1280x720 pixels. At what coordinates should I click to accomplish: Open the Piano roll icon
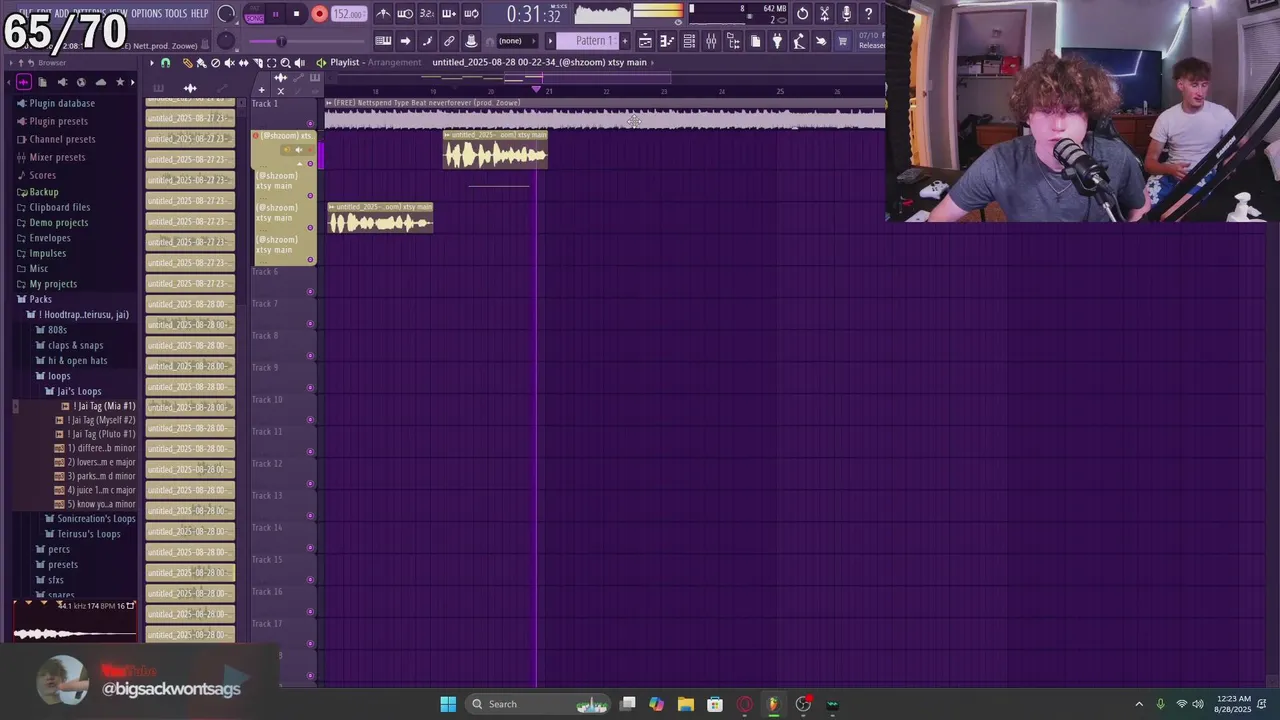(667, 41)
